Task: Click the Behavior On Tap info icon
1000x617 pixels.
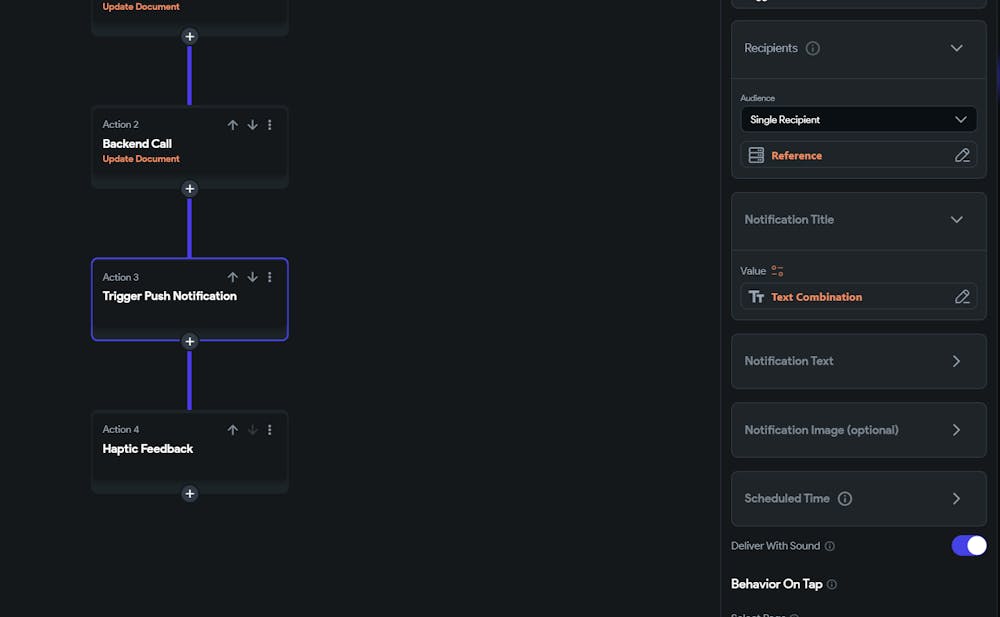Action: point(832,585)
